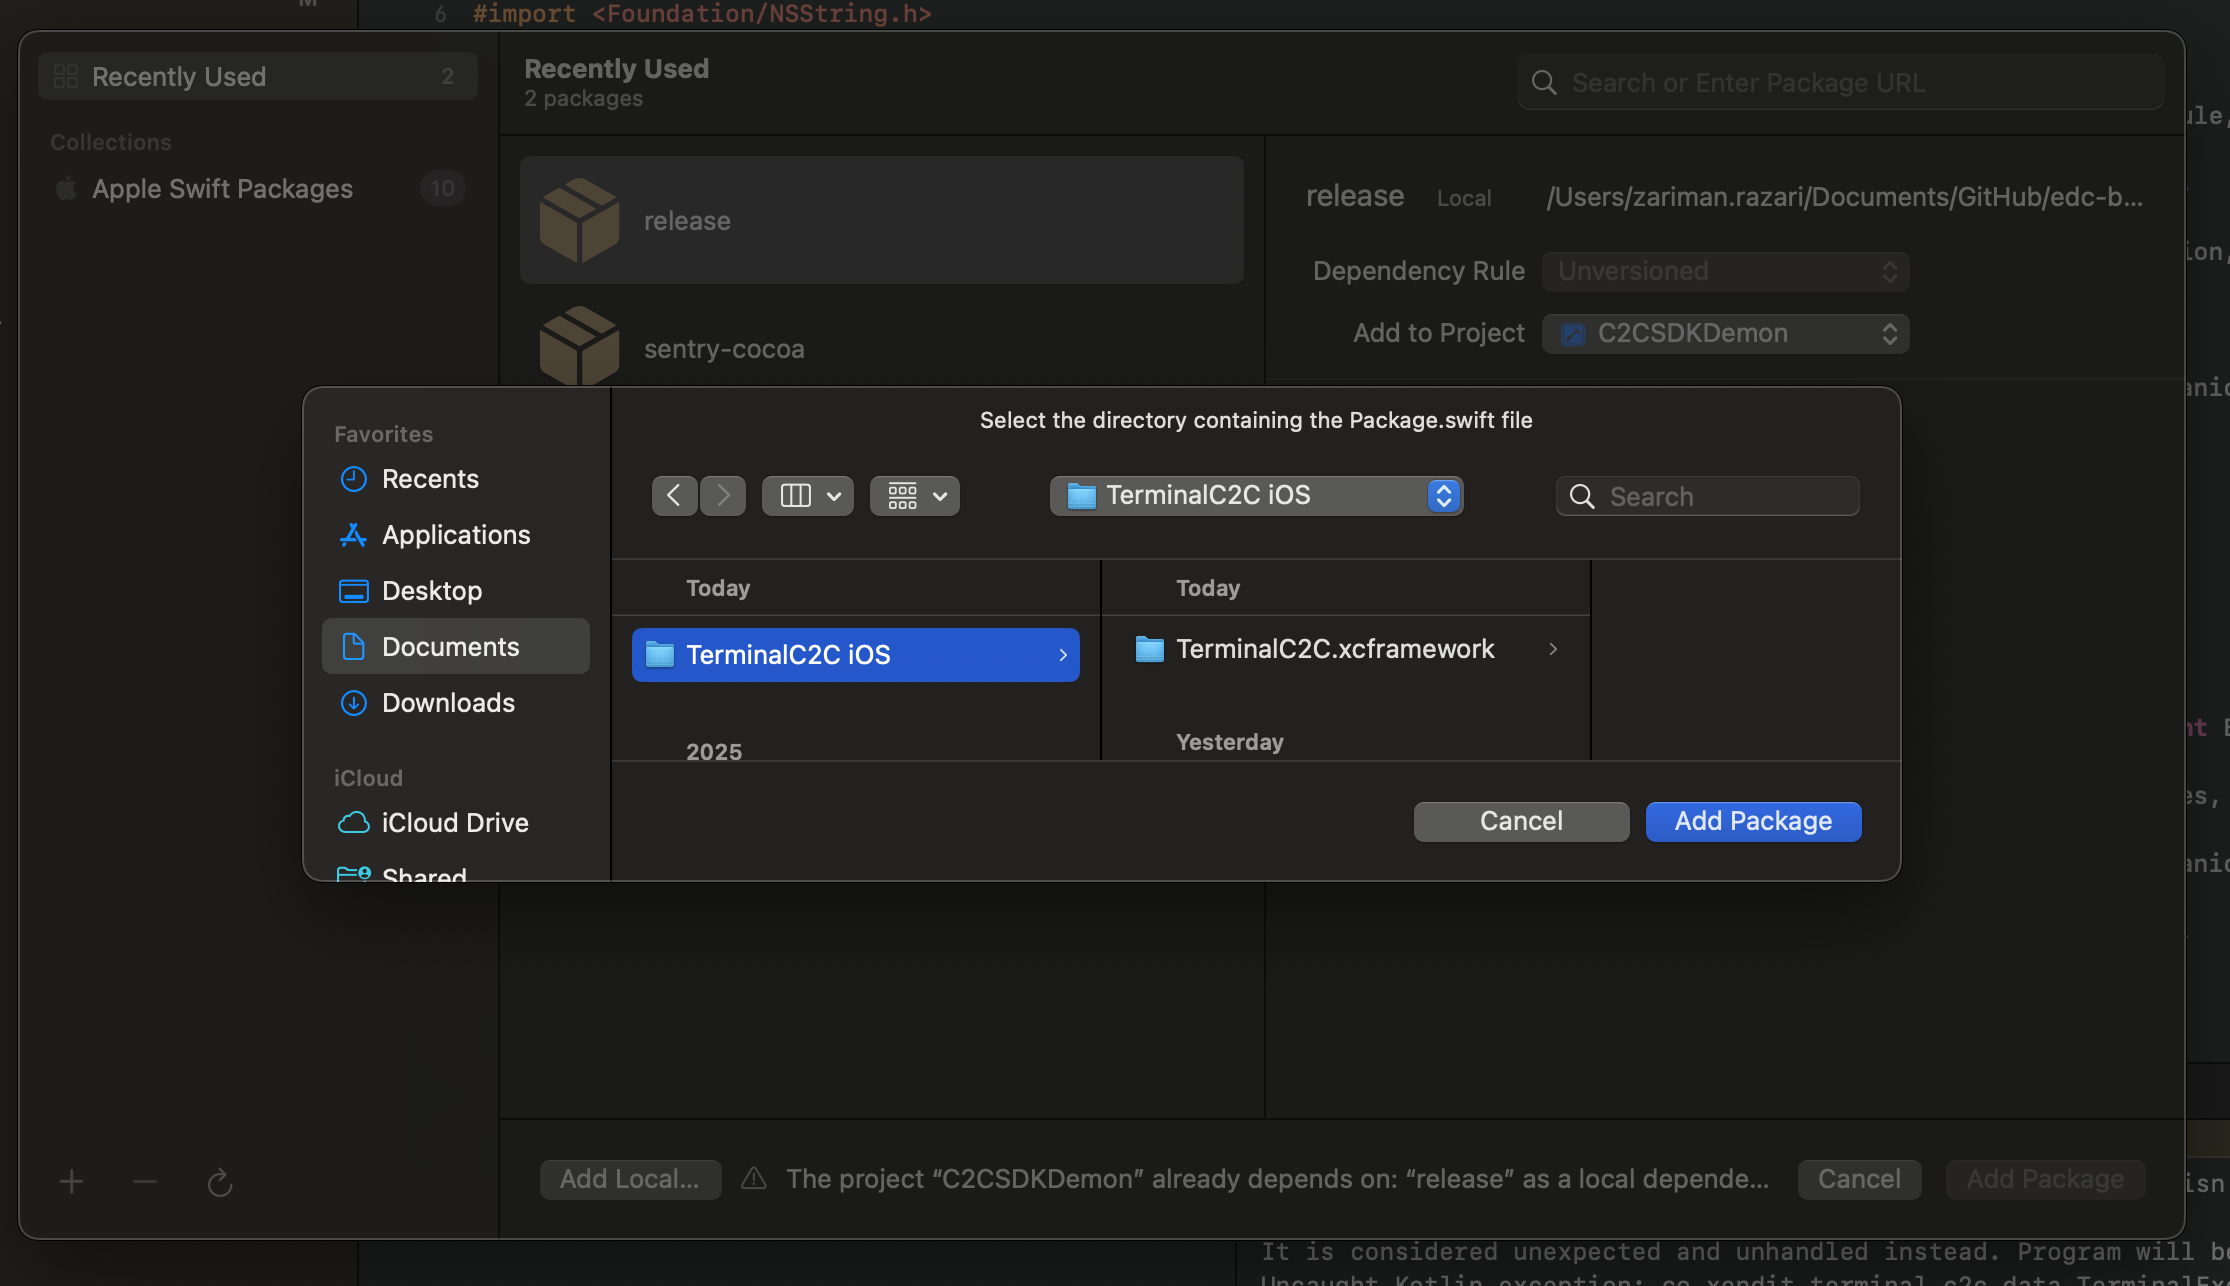Select the column view layout icon
The width and height of the screenshot is (2230, 1286).
click(795, 495)
